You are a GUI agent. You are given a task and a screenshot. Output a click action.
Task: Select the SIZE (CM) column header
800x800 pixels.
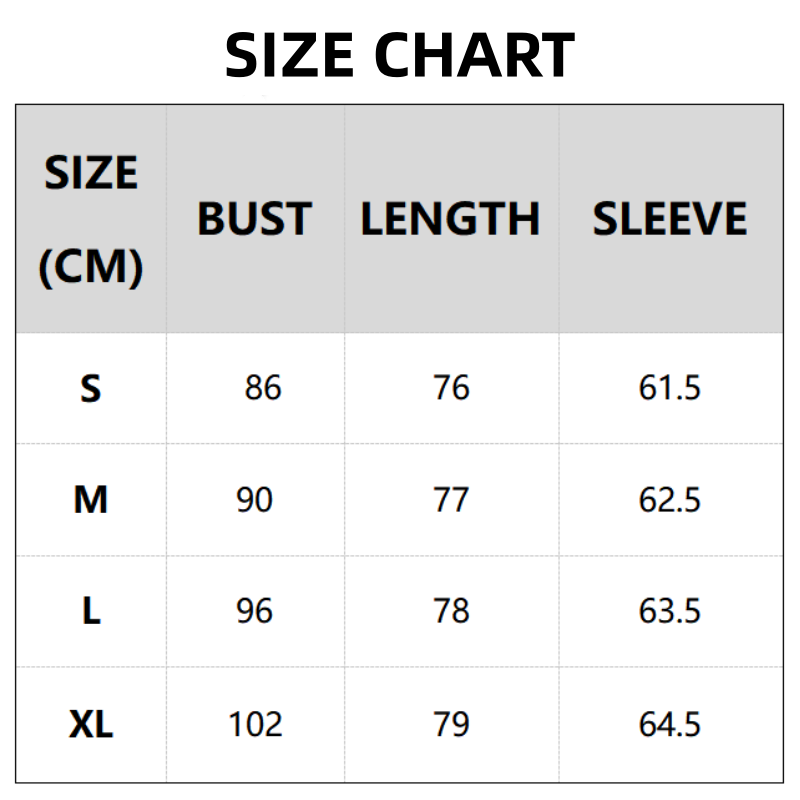tap(91, 220)
